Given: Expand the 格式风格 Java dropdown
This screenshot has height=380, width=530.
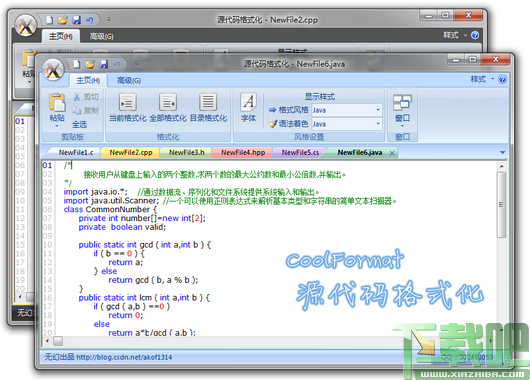Looking at the screenshot, I should [378, 110].
